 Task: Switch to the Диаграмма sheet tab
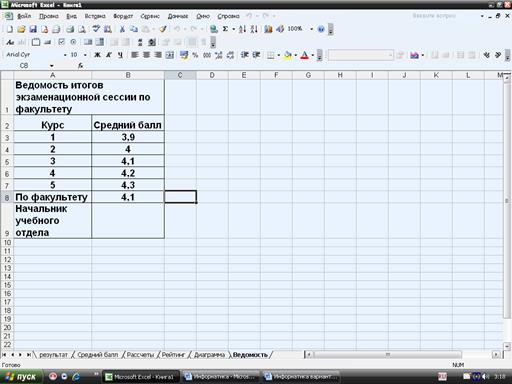point(209,355)
